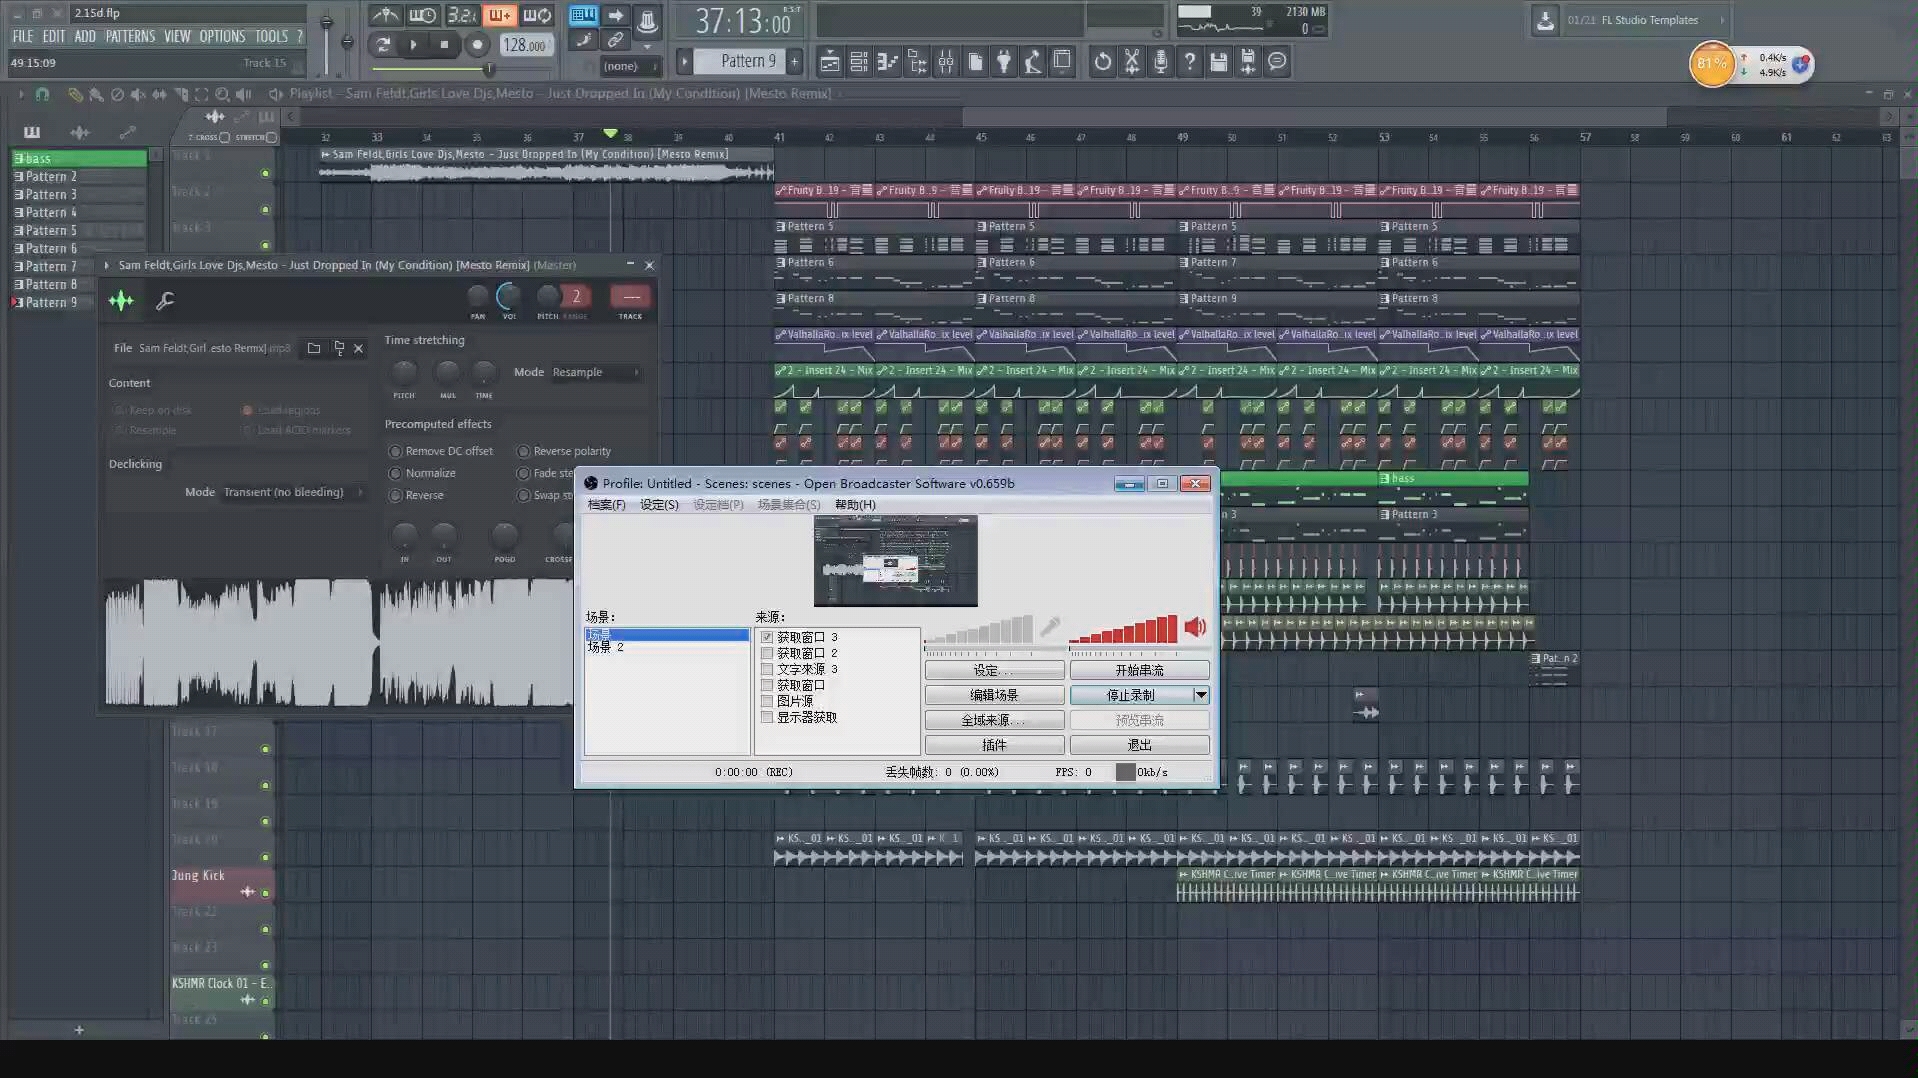Image resolution: width=1918 pixels, height=1078 pixels.
Task: Click the speech bubble info icon
Action: coord(1277,62)
